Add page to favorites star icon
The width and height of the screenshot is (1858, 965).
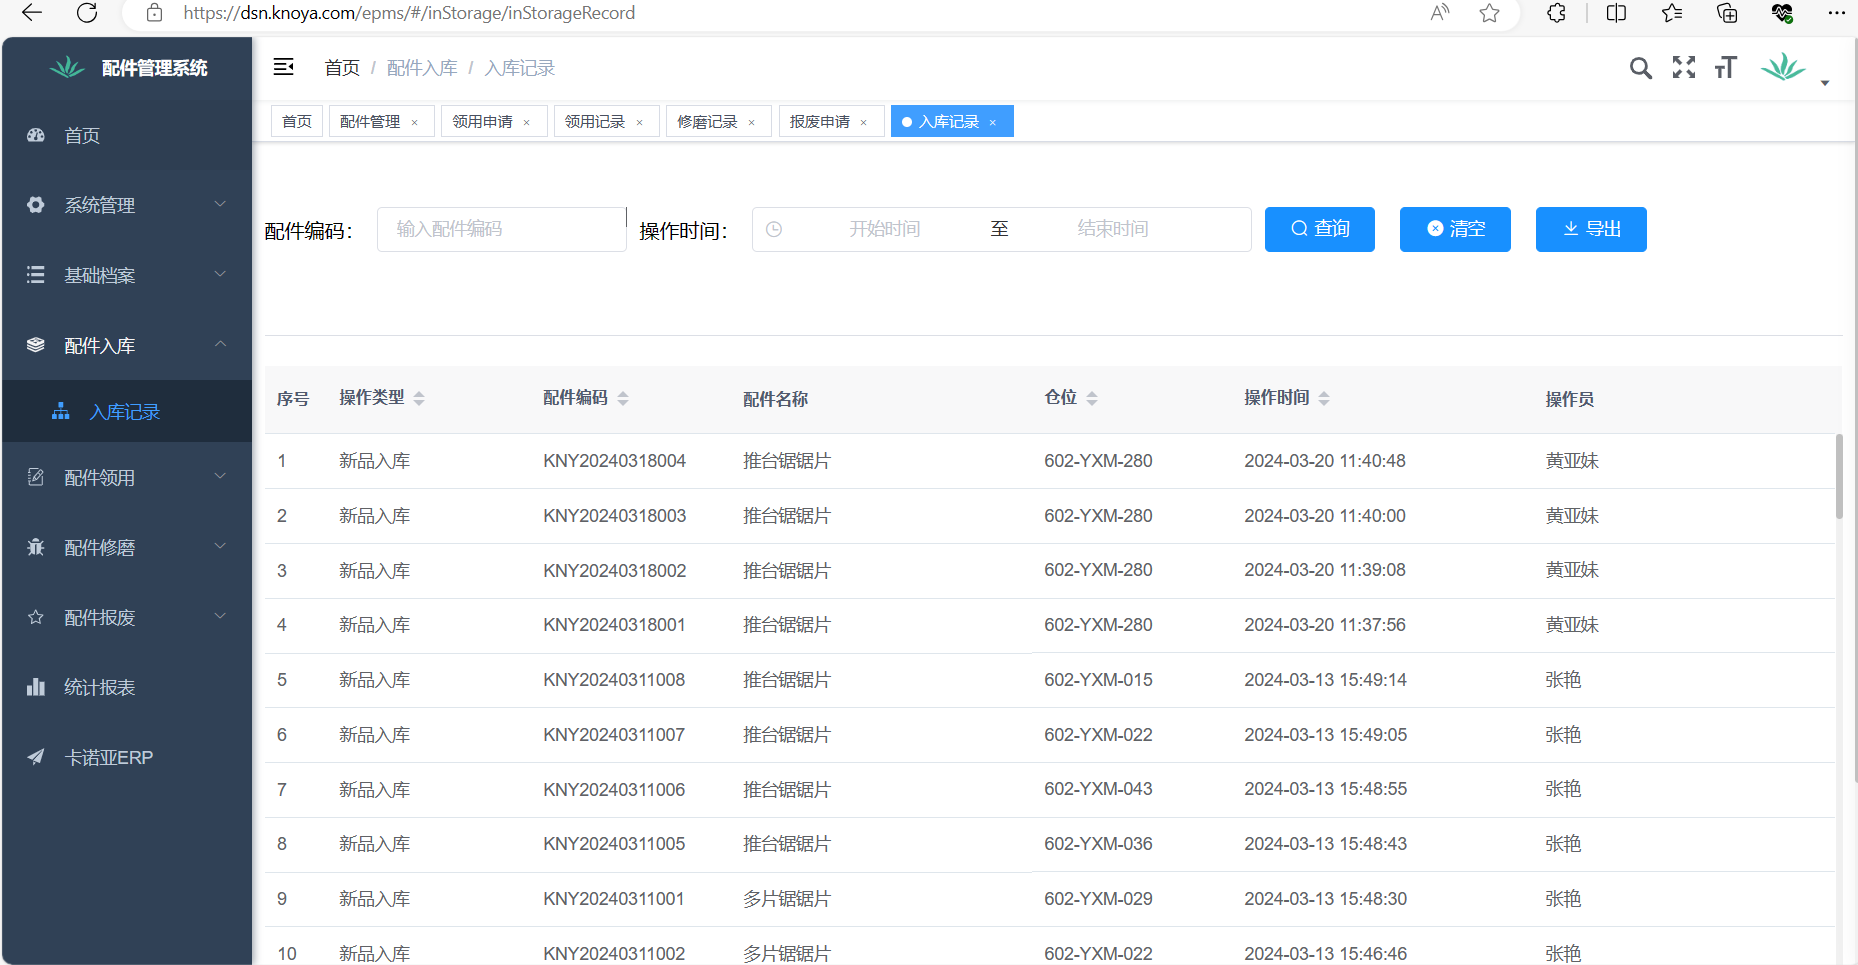[x=1490, y=13]
